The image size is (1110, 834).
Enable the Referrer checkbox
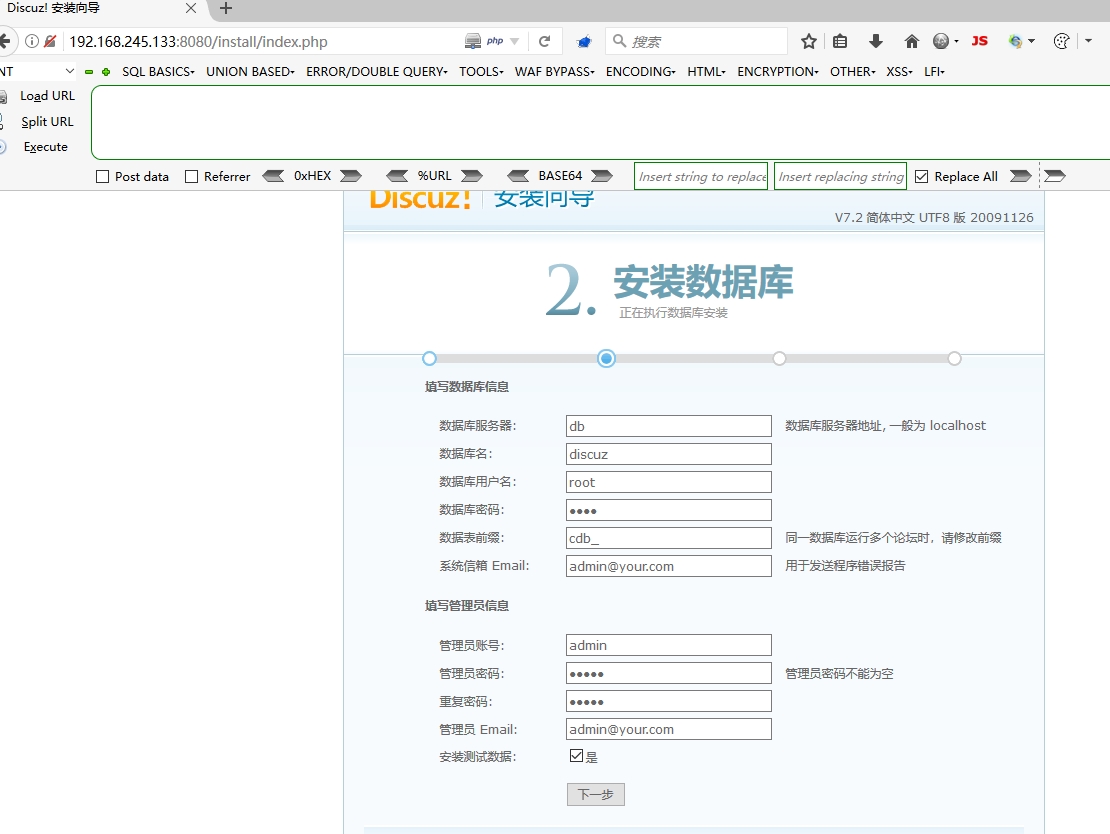tap(192, 177)
